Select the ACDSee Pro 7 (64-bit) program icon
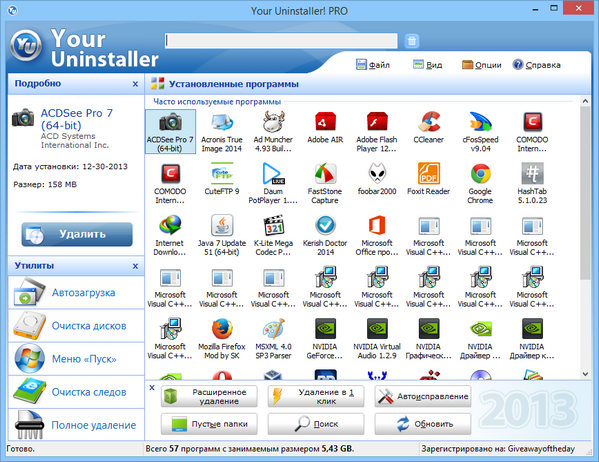The image size is (599, 462). (x=170, y=131)
